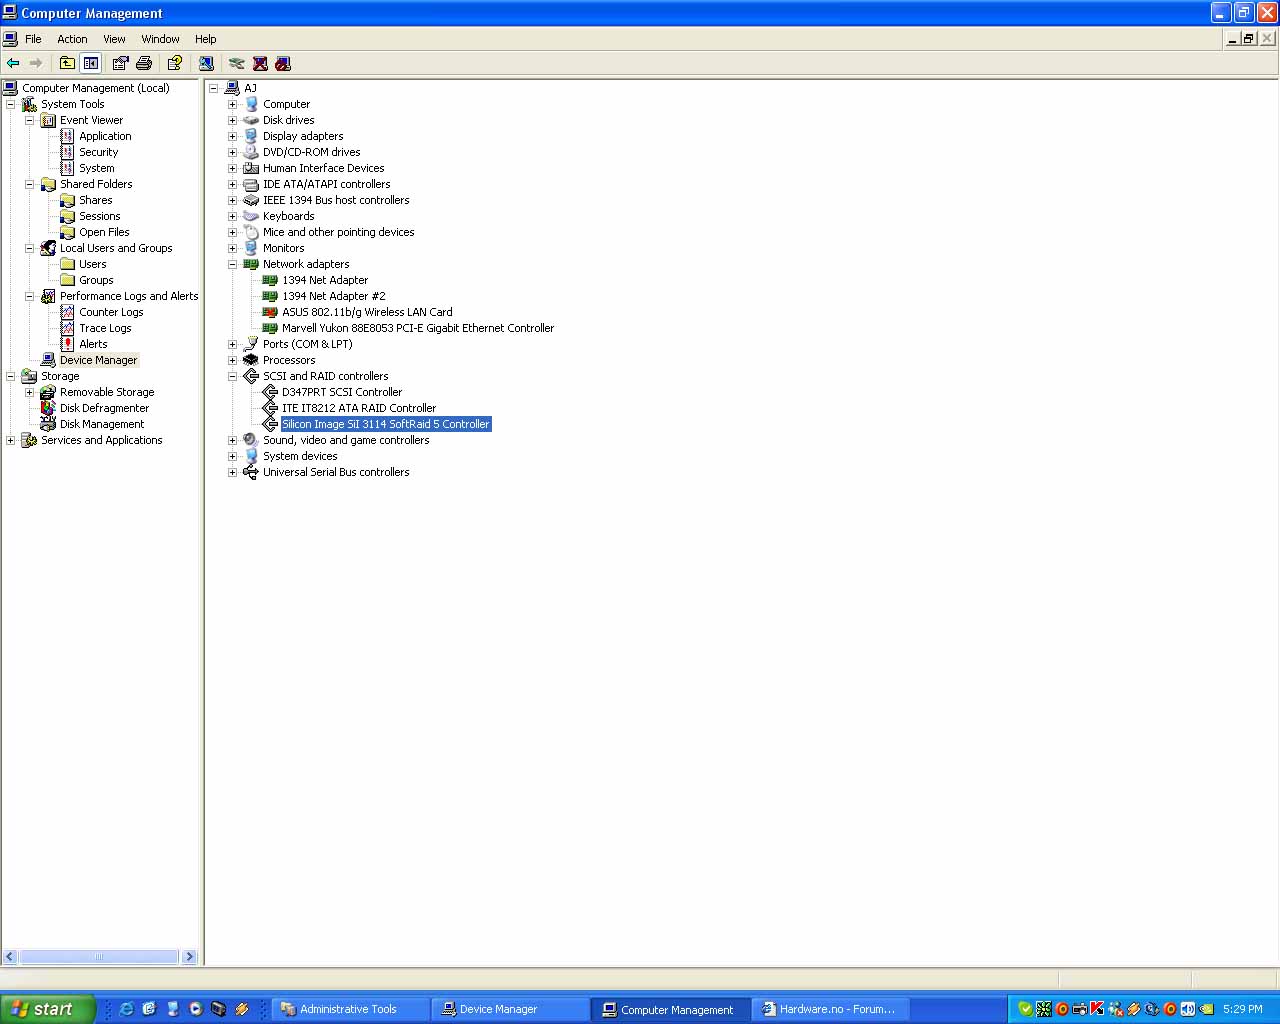This screenshot has width=1280, height=1024.
Task: Expand Services and Applications node
Action: pos(11,440)
